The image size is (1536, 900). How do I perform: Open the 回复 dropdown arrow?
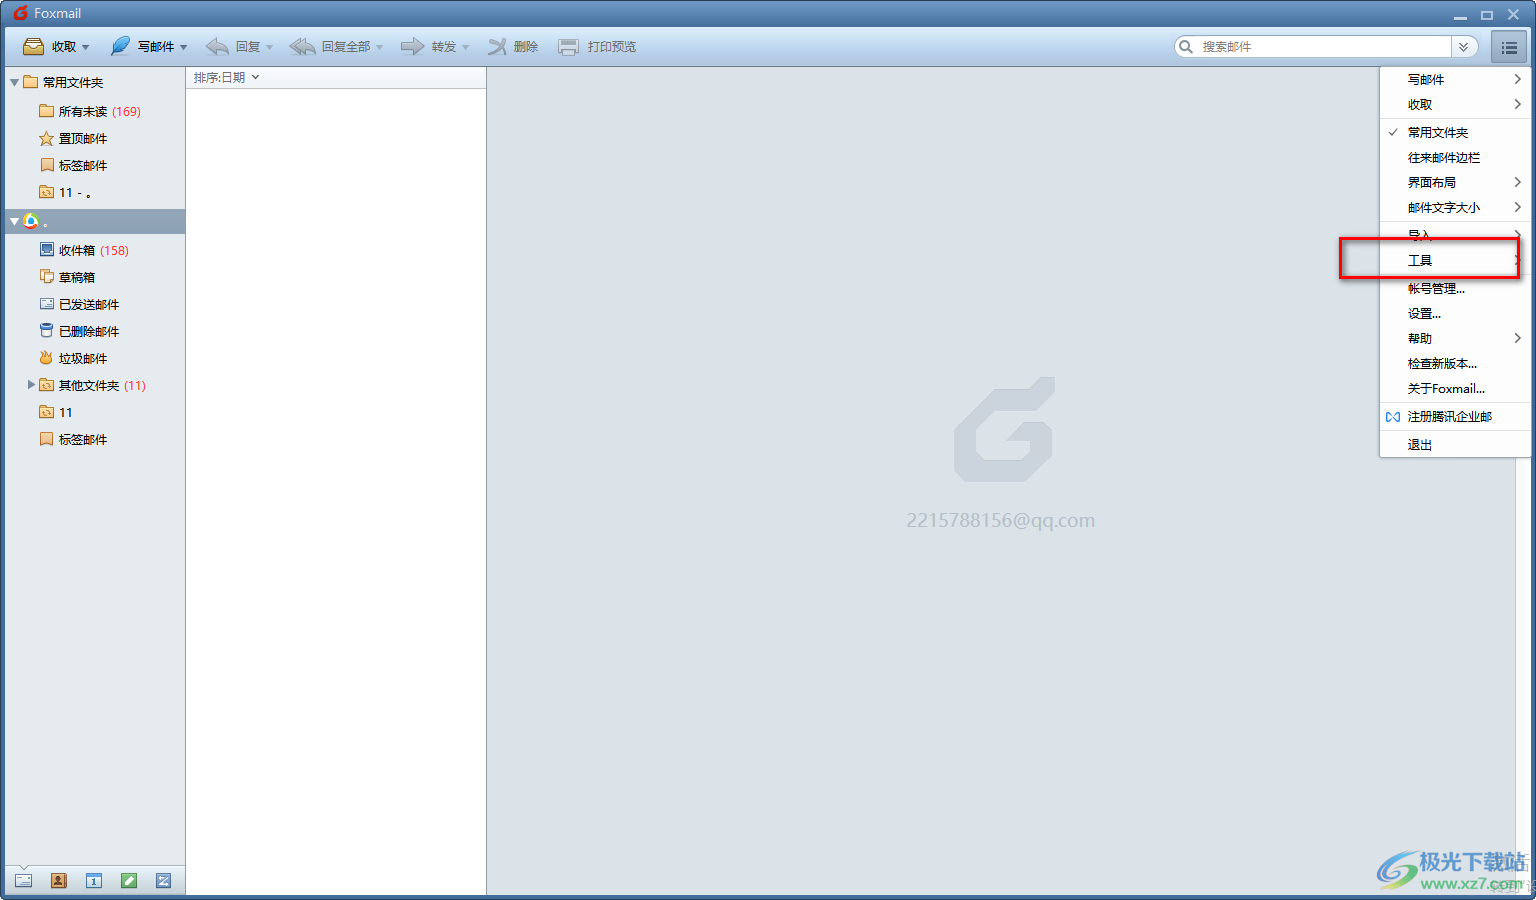coord(270,47)
